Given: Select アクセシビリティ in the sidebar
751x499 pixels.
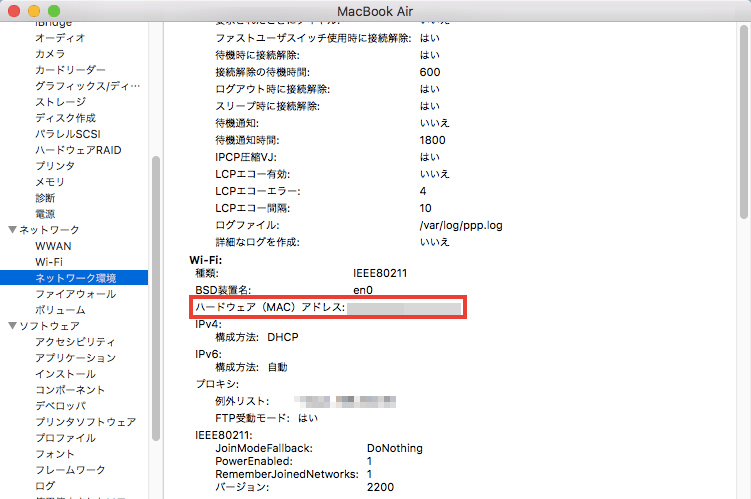Looking at the screenshot, I should click(x=75, y=342).
